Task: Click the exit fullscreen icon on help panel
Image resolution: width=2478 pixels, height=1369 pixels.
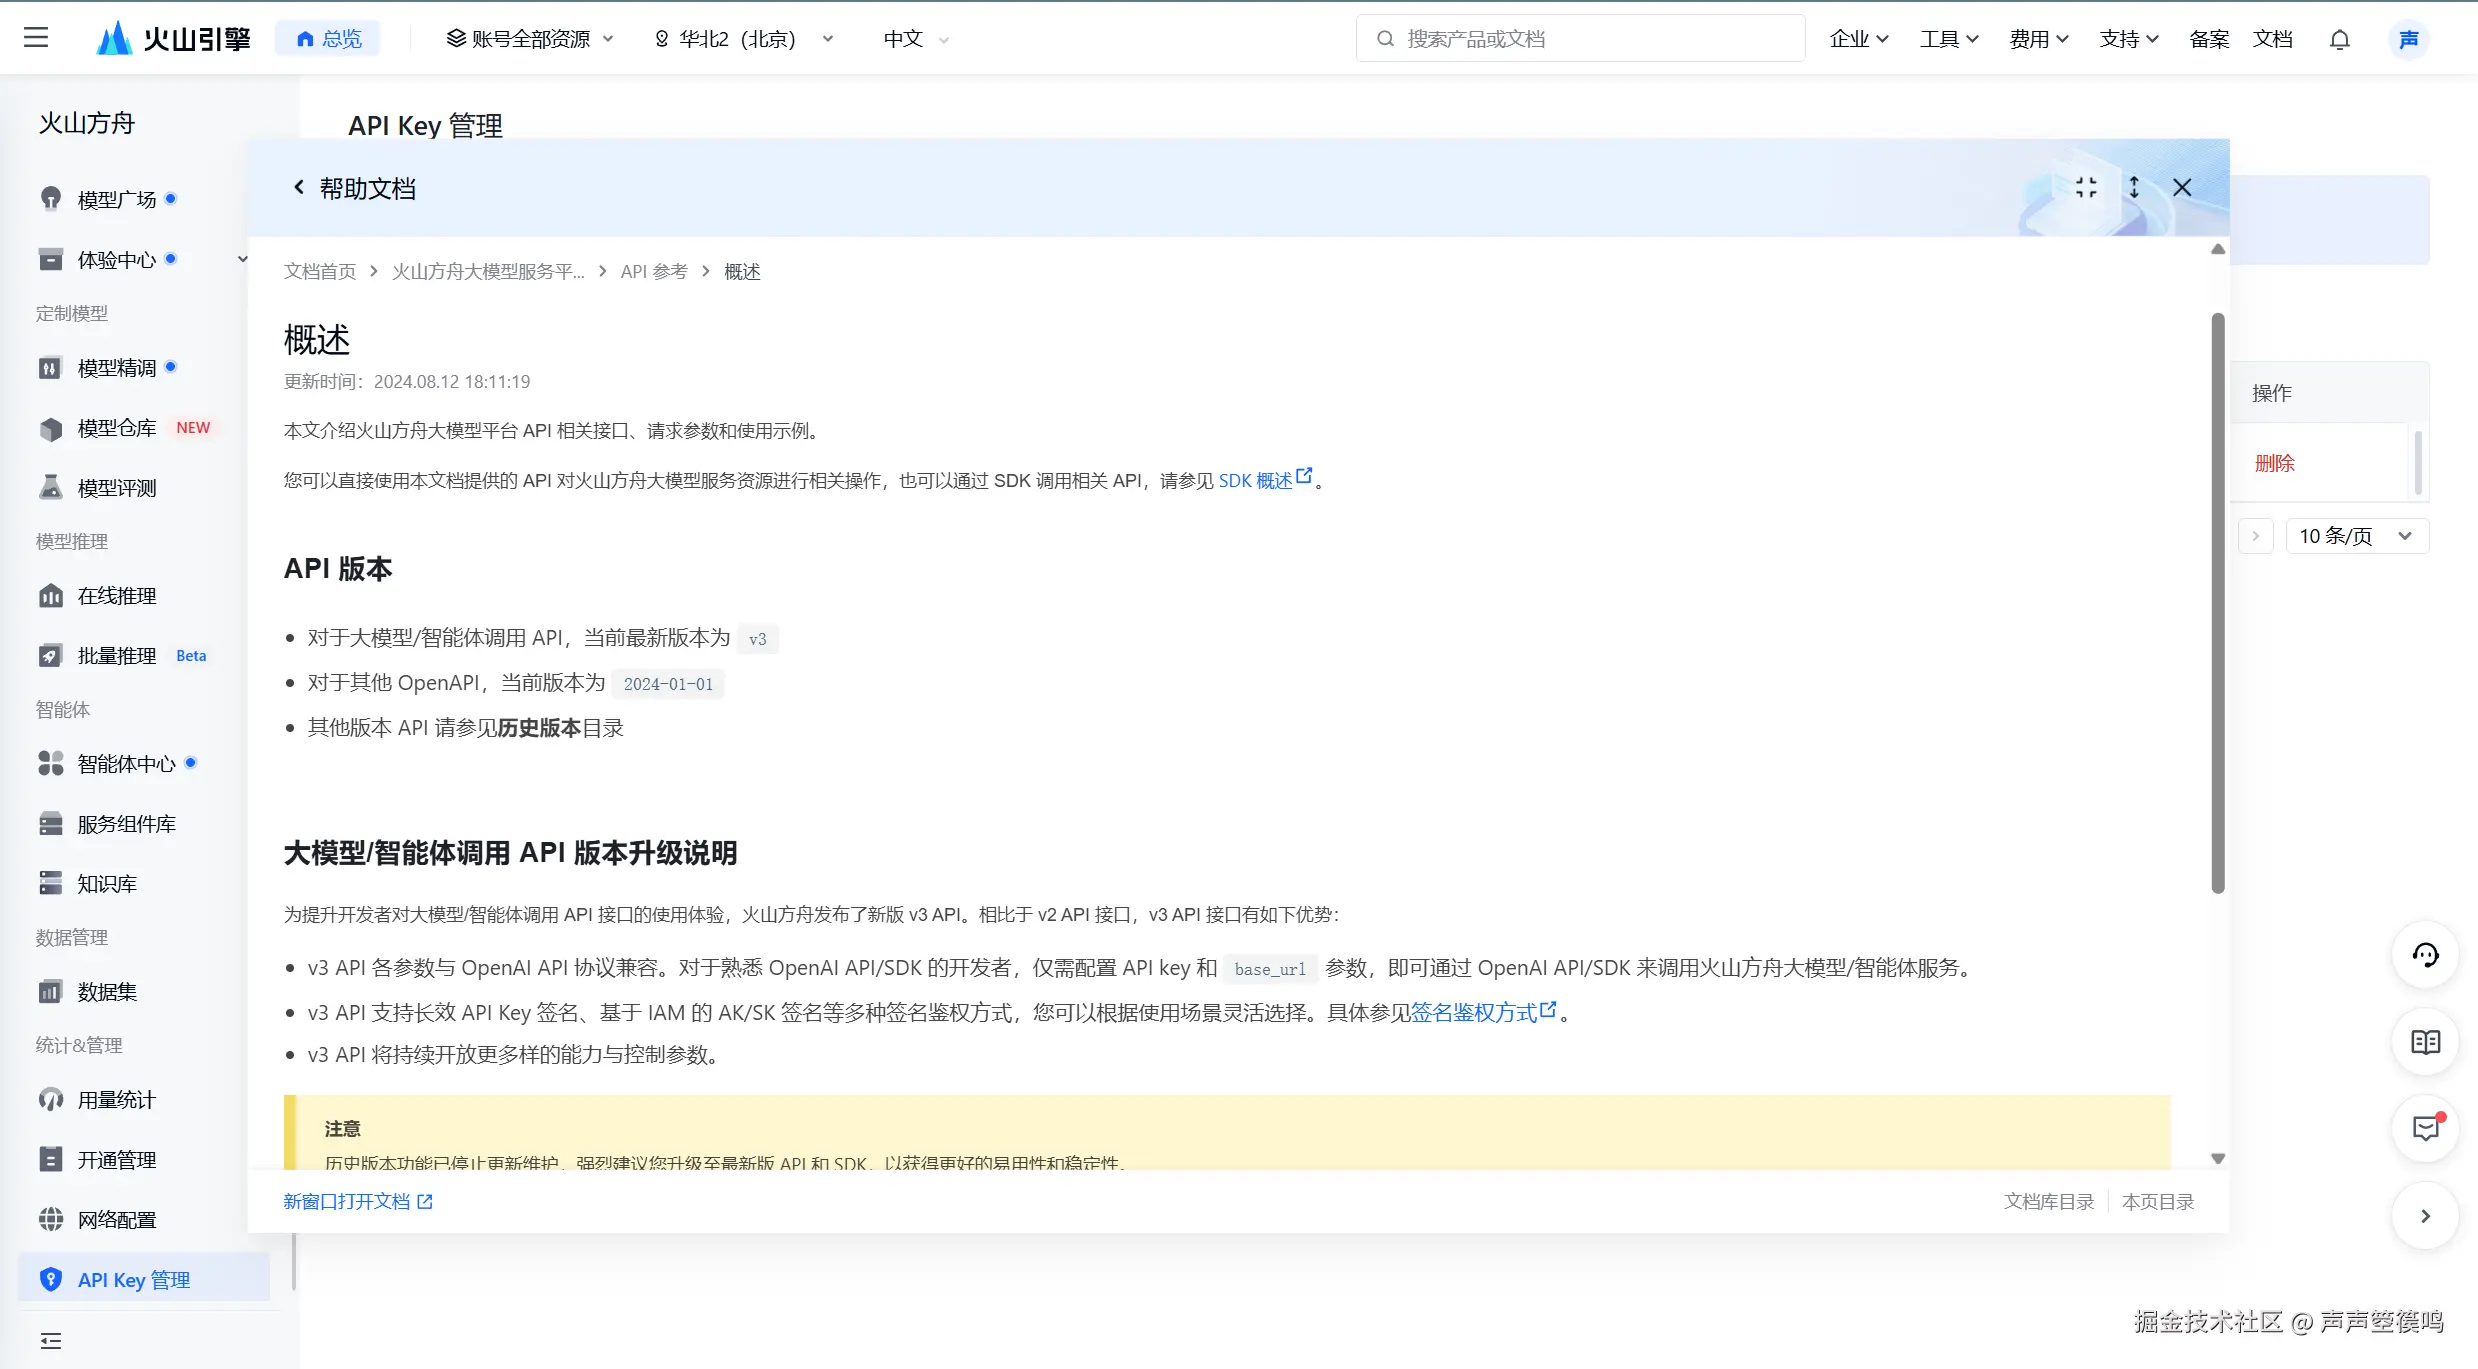Action: pos(2086,187)
